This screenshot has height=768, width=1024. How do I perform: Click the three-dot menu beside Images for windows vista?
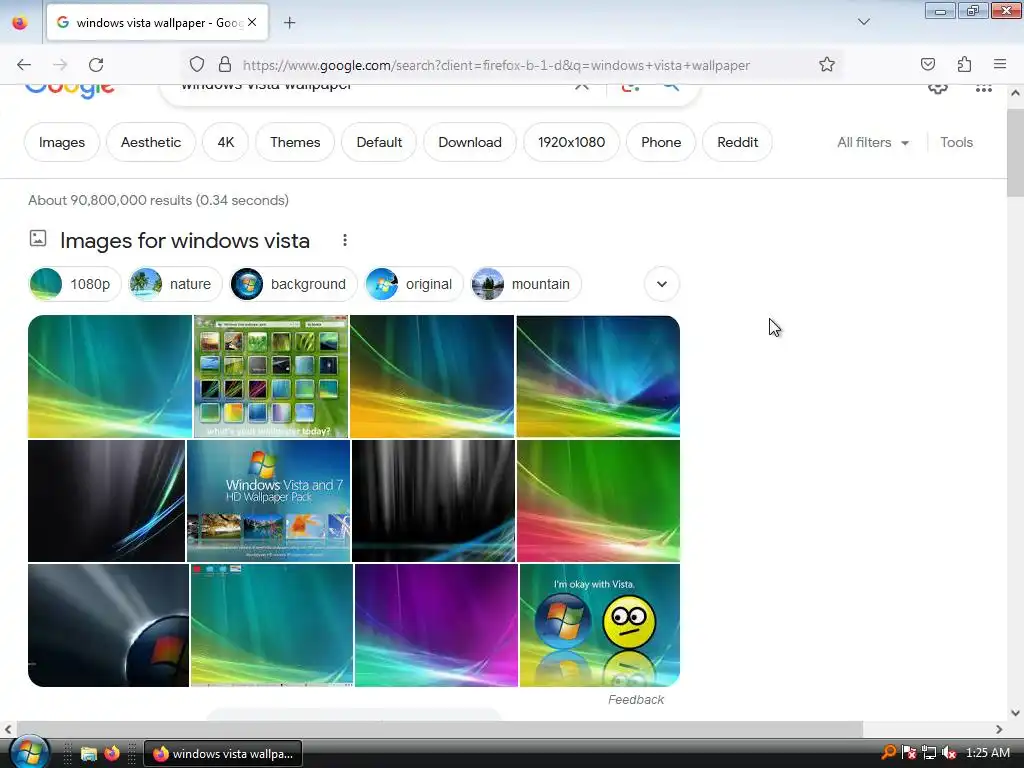(345, 240)
